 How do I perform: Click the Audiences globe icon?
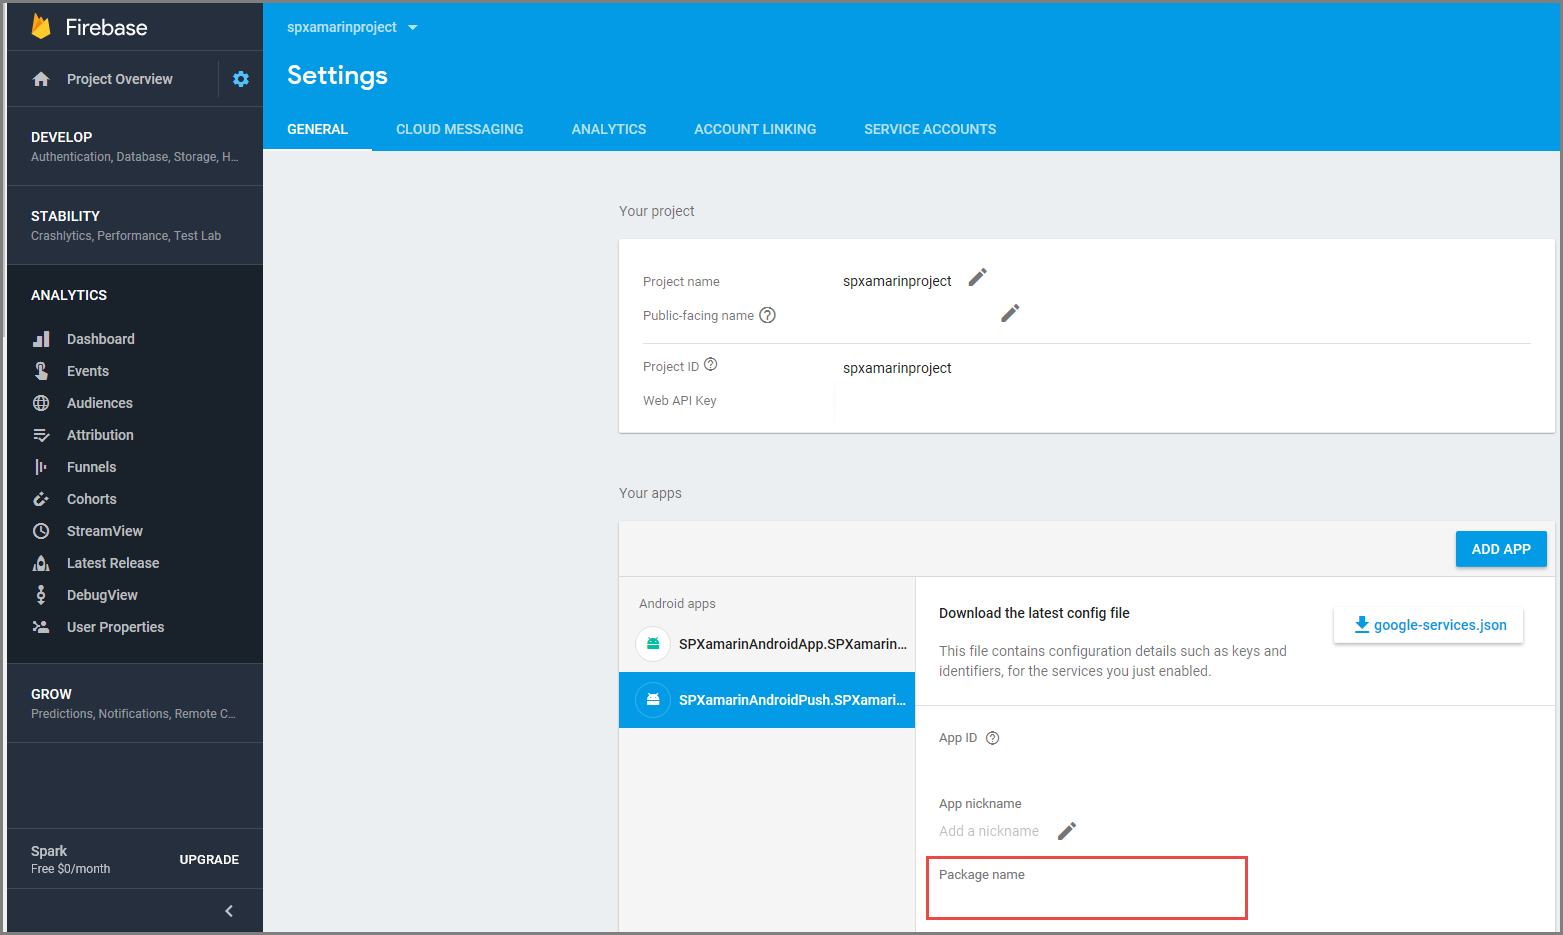(41, 403)
